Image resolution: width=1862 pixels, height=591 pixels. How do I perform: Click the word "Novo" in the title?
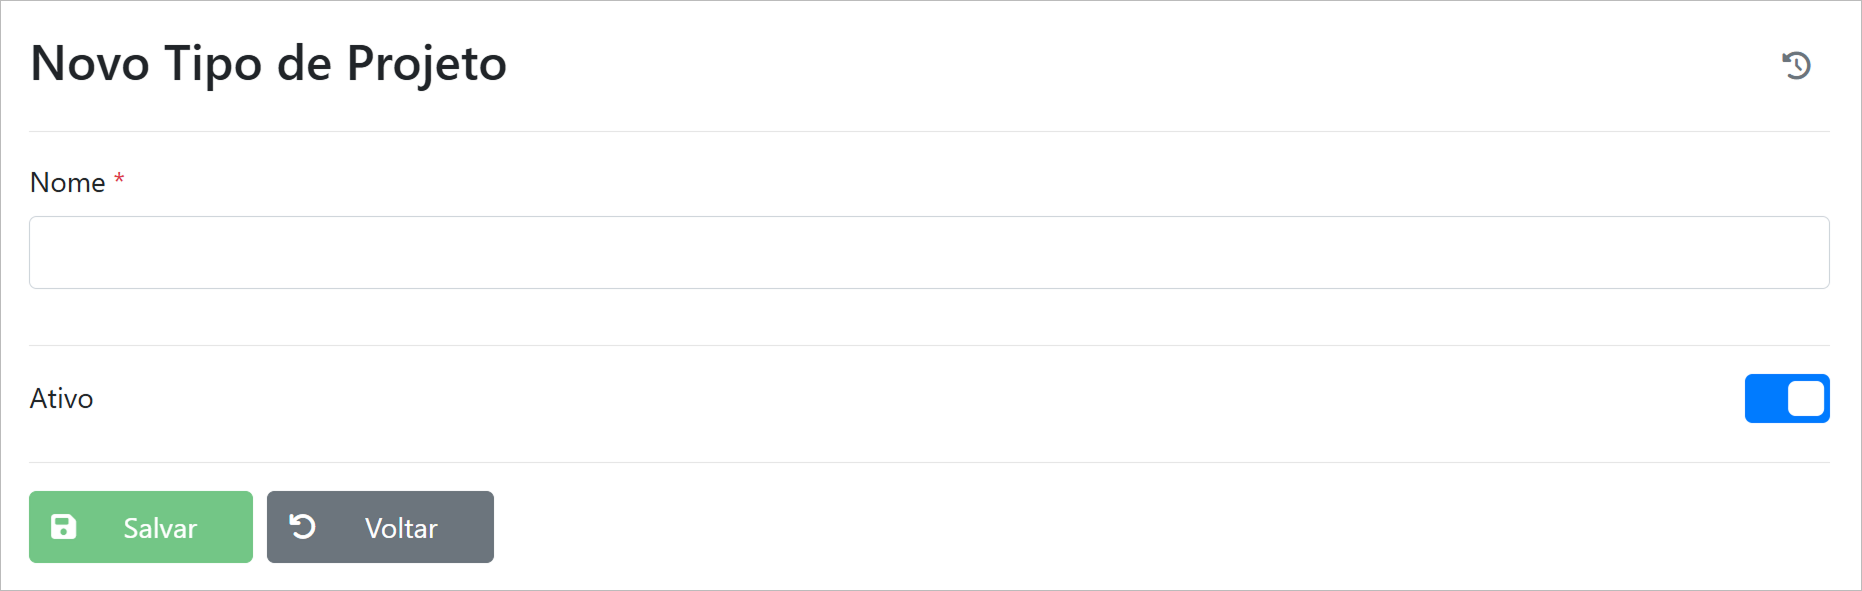pos(90,64)
